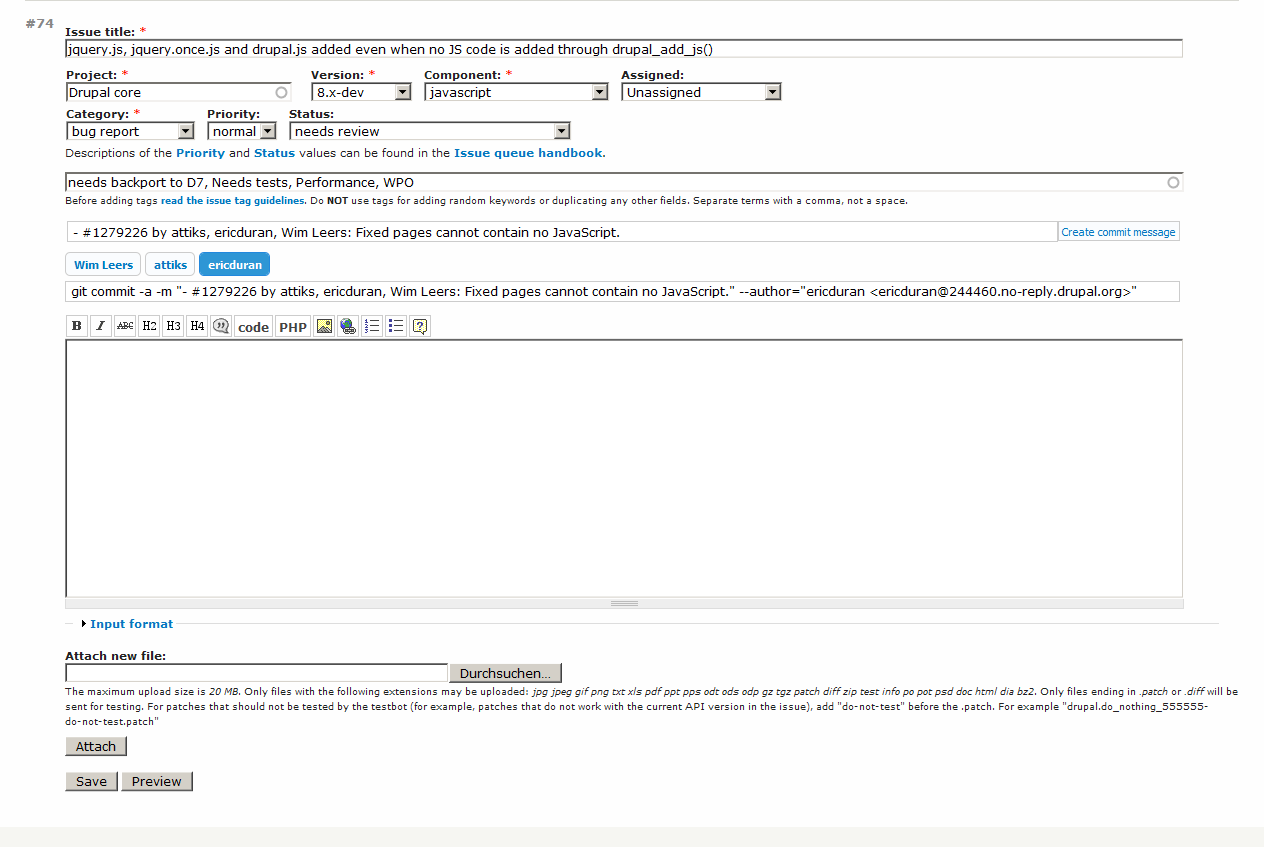Focus the commit message text field
Screen dimensions: 1264x847
562,232
